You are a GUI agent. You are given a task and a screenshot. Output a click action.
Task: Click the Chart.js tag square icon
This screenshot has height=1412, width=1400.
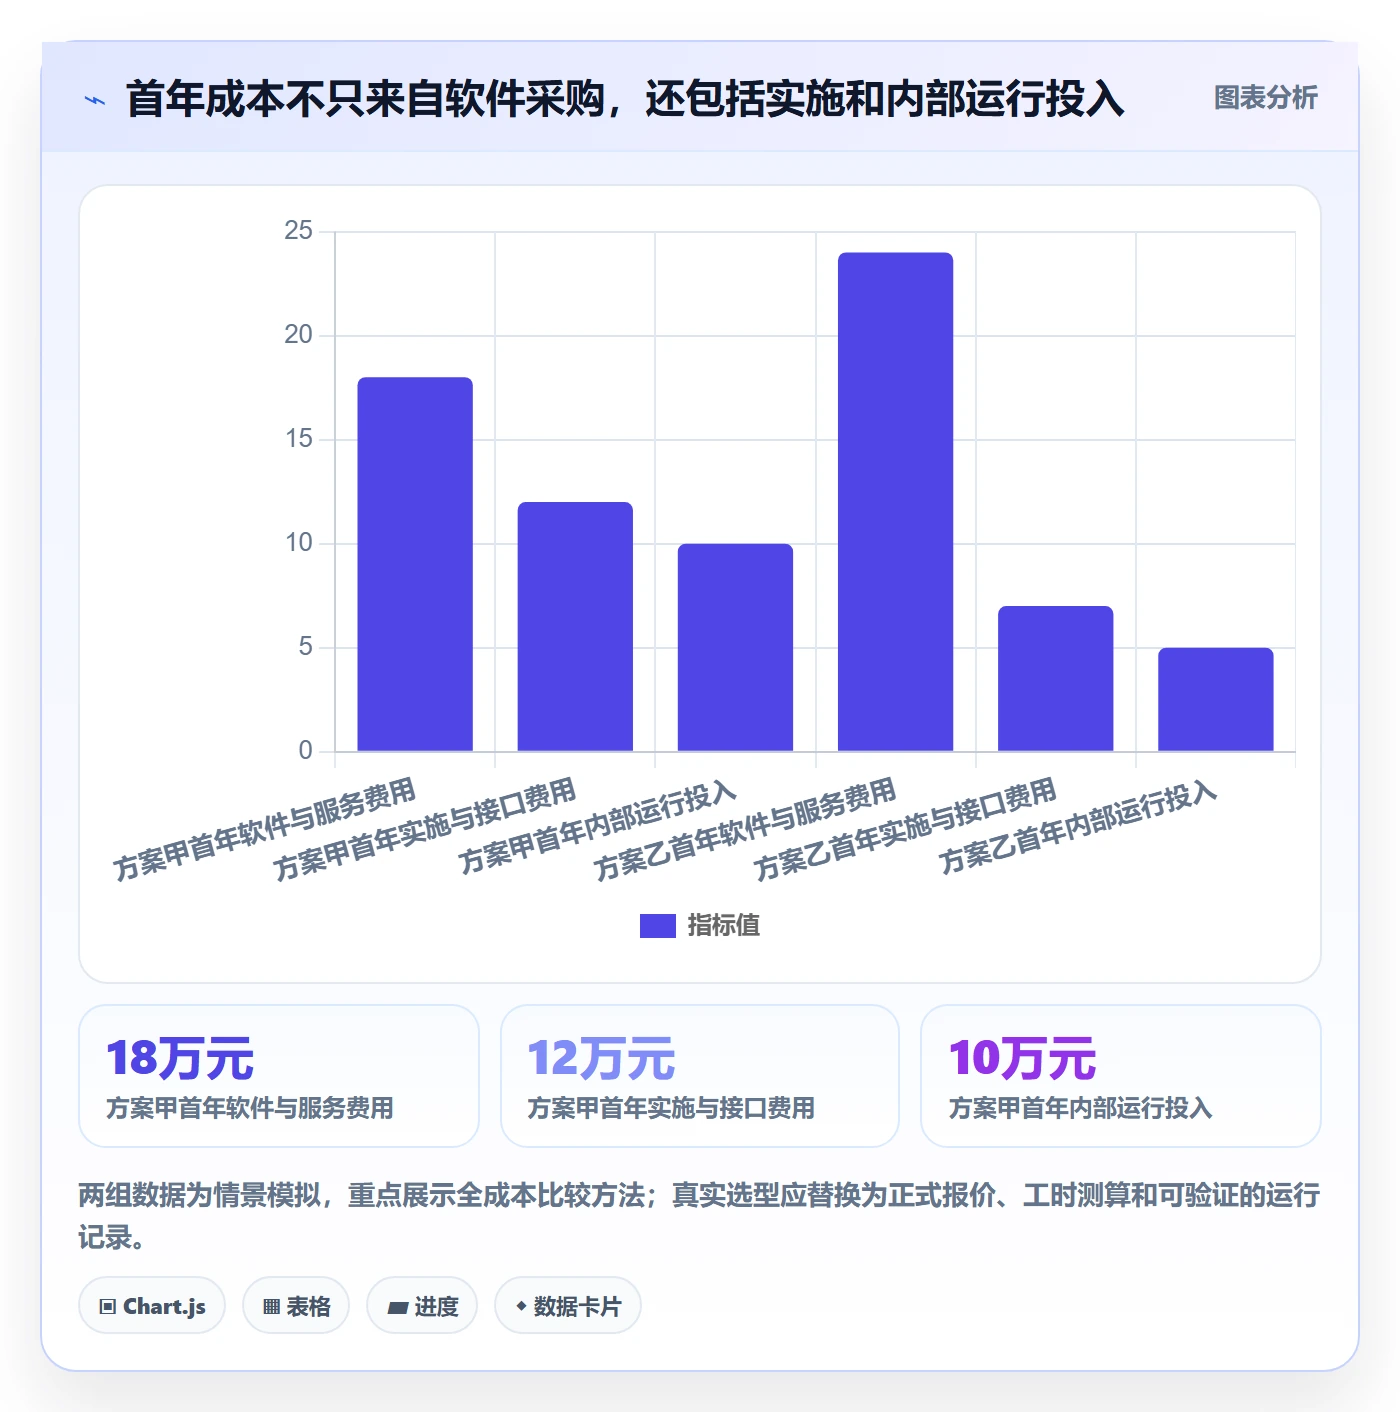[108, 1307]
